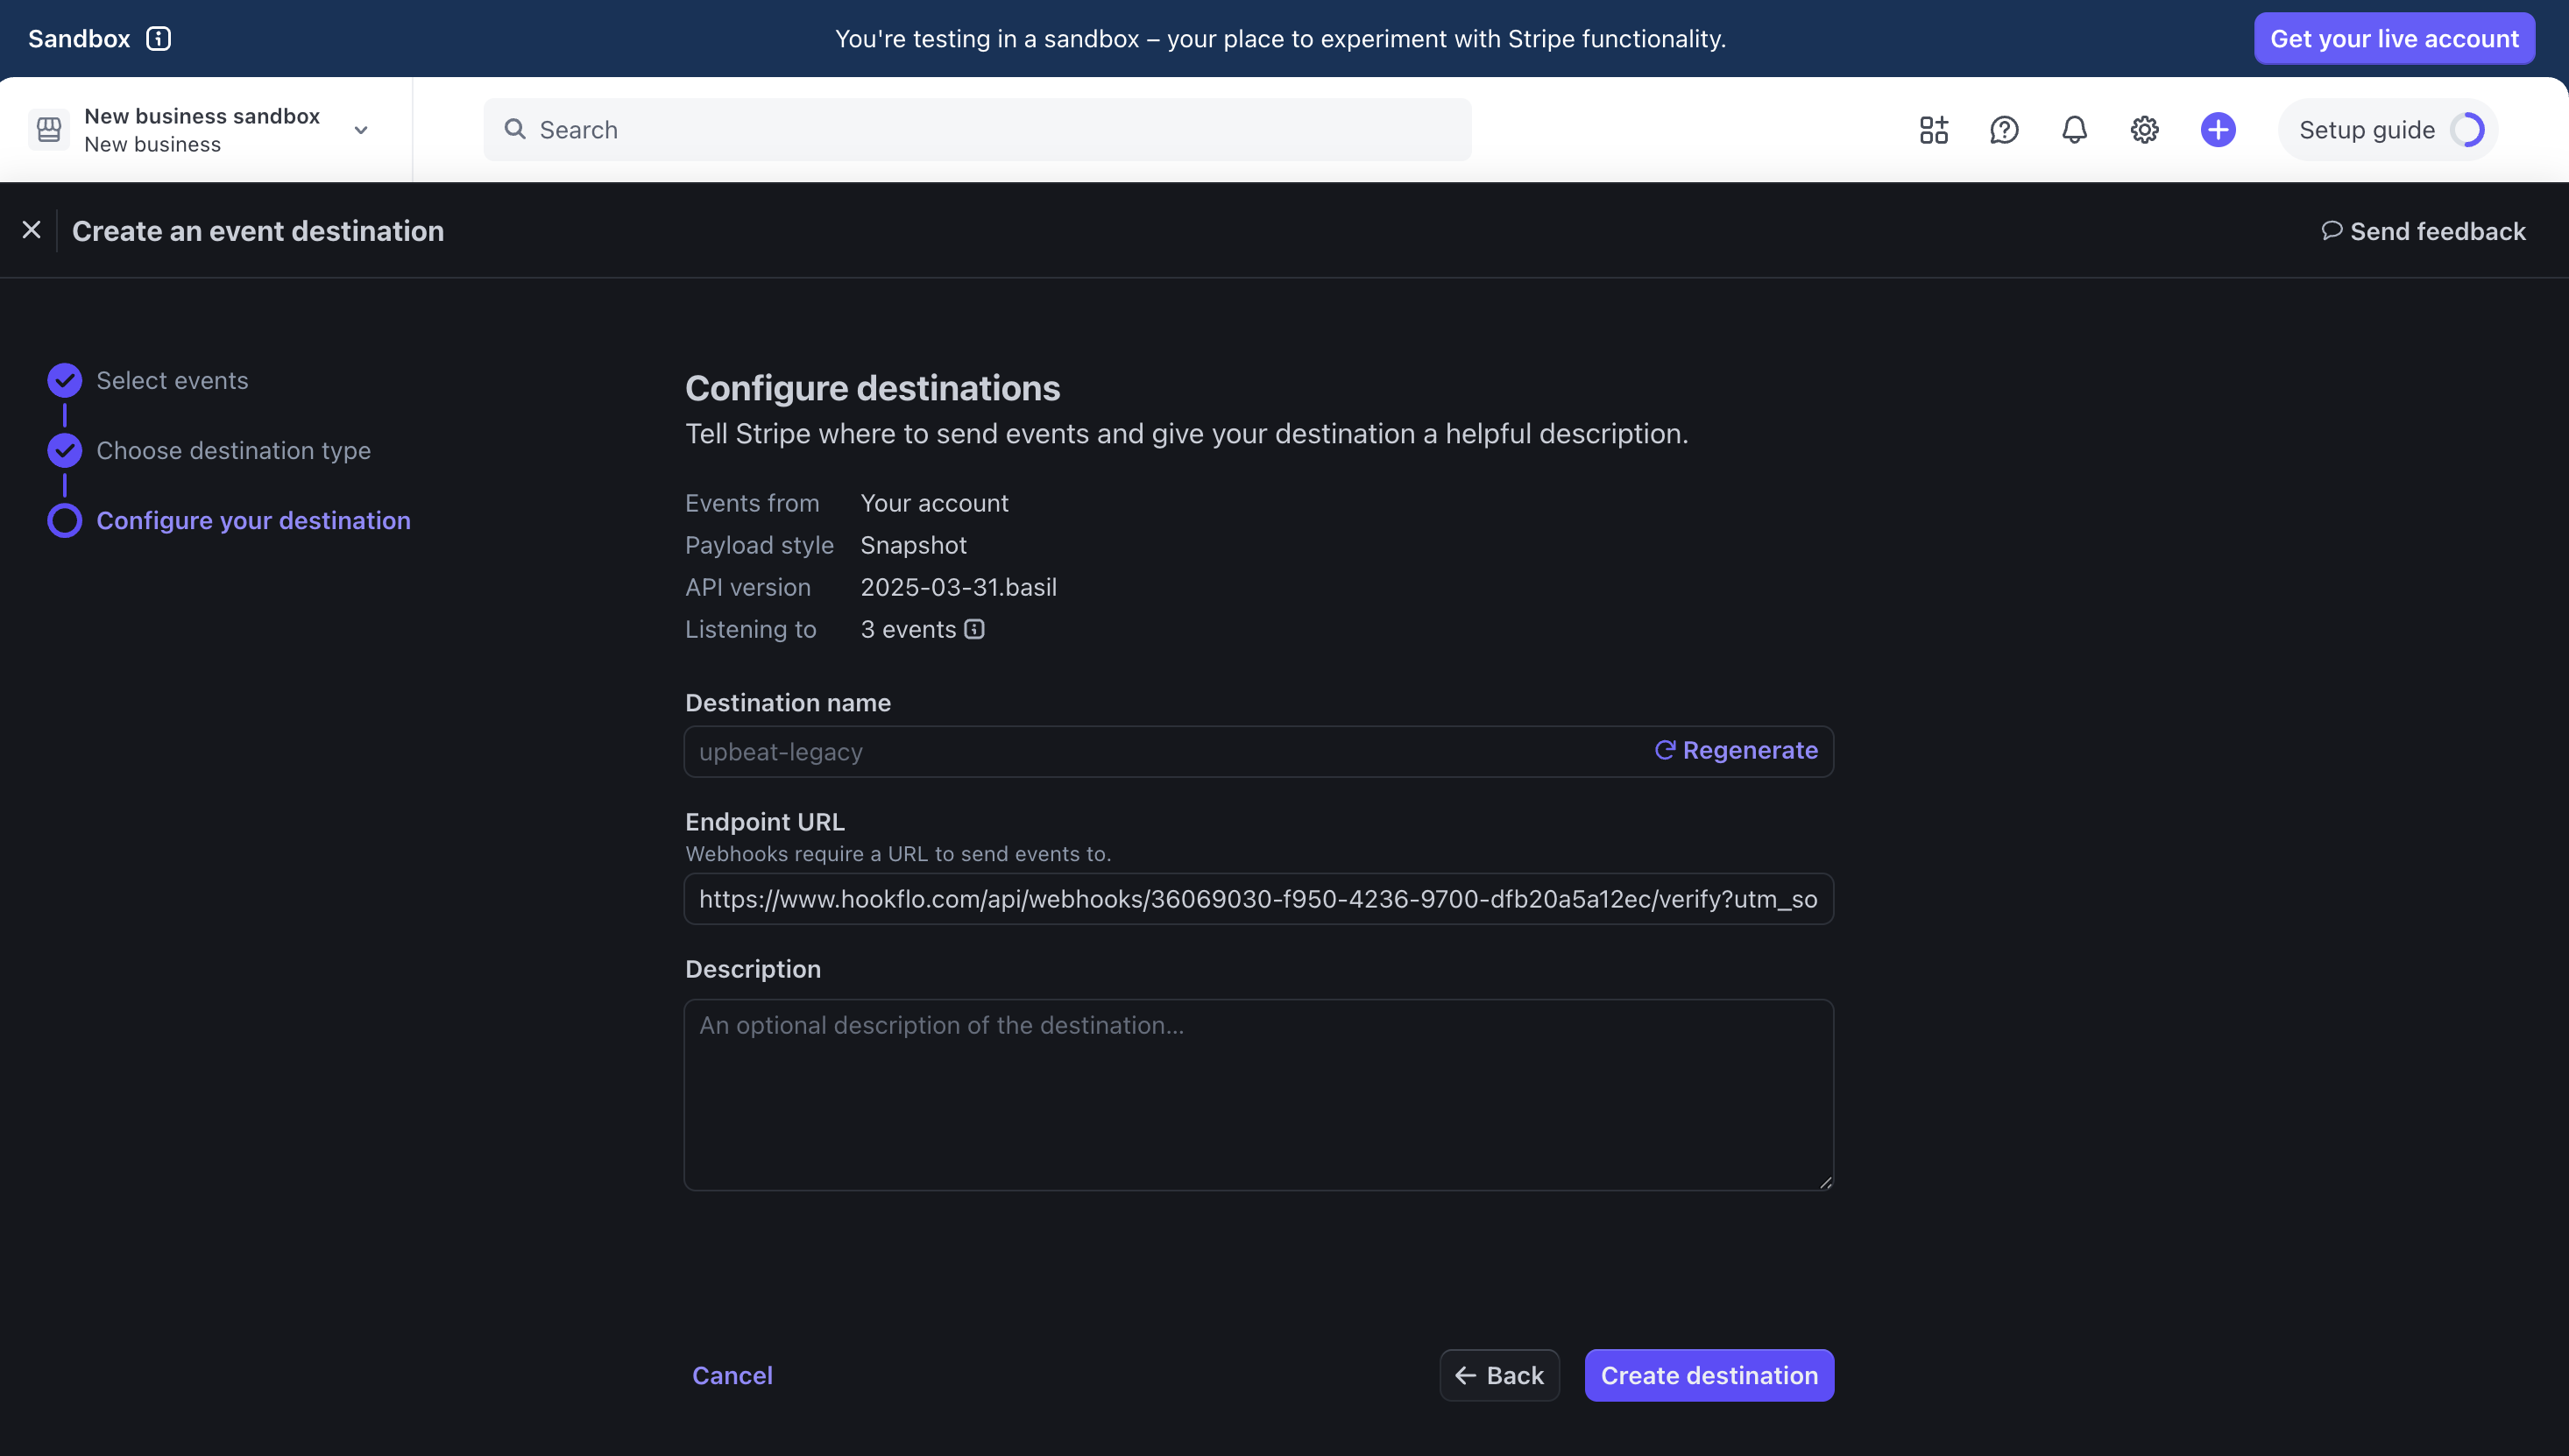Select Configure your destination step

click(x=253, y=520)
